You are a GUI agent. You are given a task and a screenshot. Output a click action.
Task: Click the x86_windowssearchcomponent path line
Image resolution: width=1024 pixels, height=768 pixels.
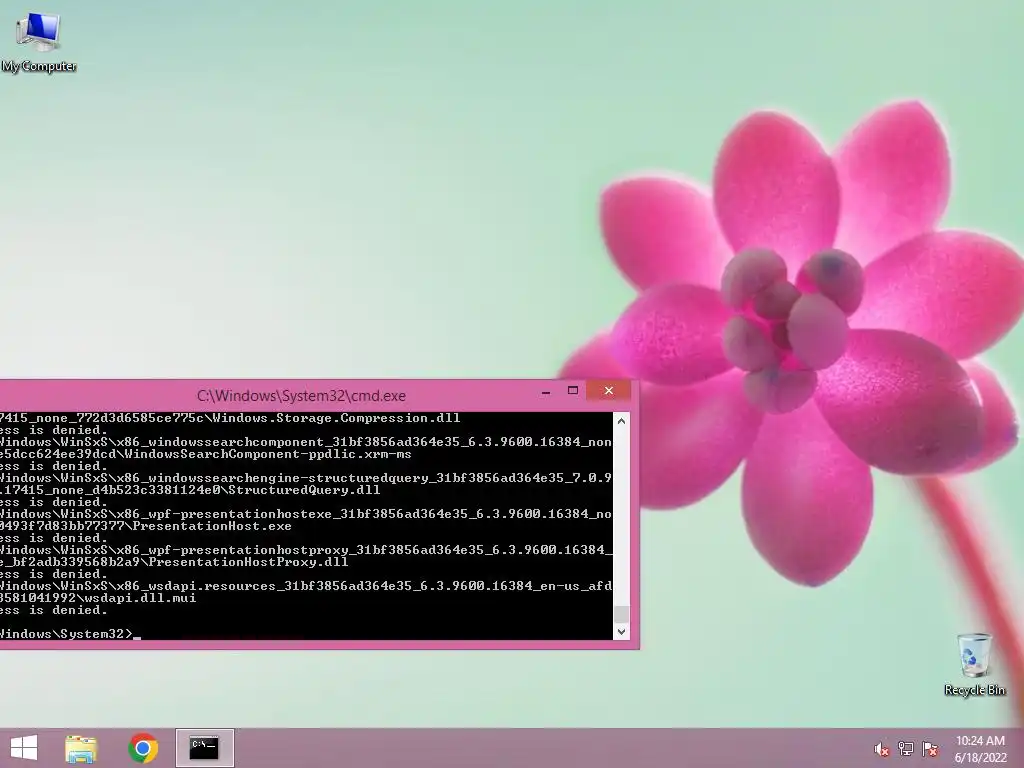(x=306, y=442)
